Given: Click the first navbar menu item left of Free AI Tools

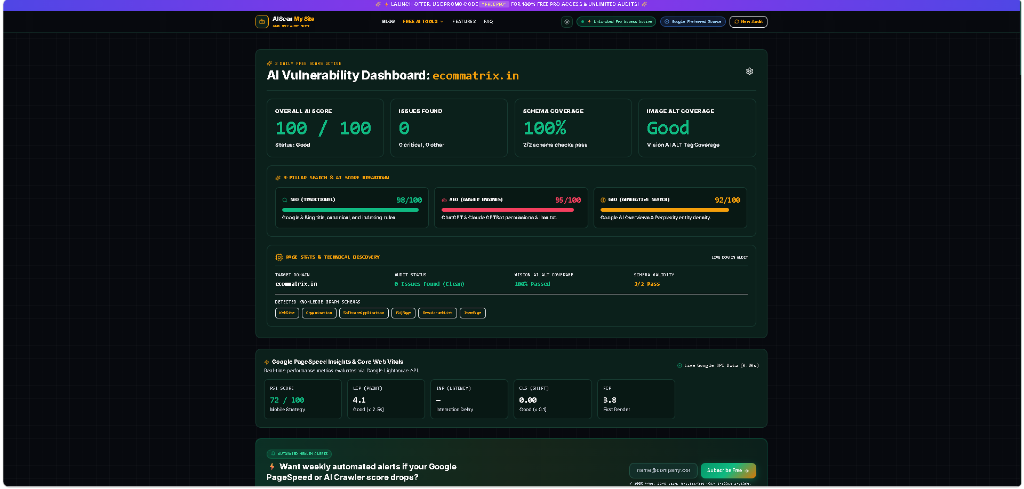Looking at the screenshot, I should click(x=388, y=22).
